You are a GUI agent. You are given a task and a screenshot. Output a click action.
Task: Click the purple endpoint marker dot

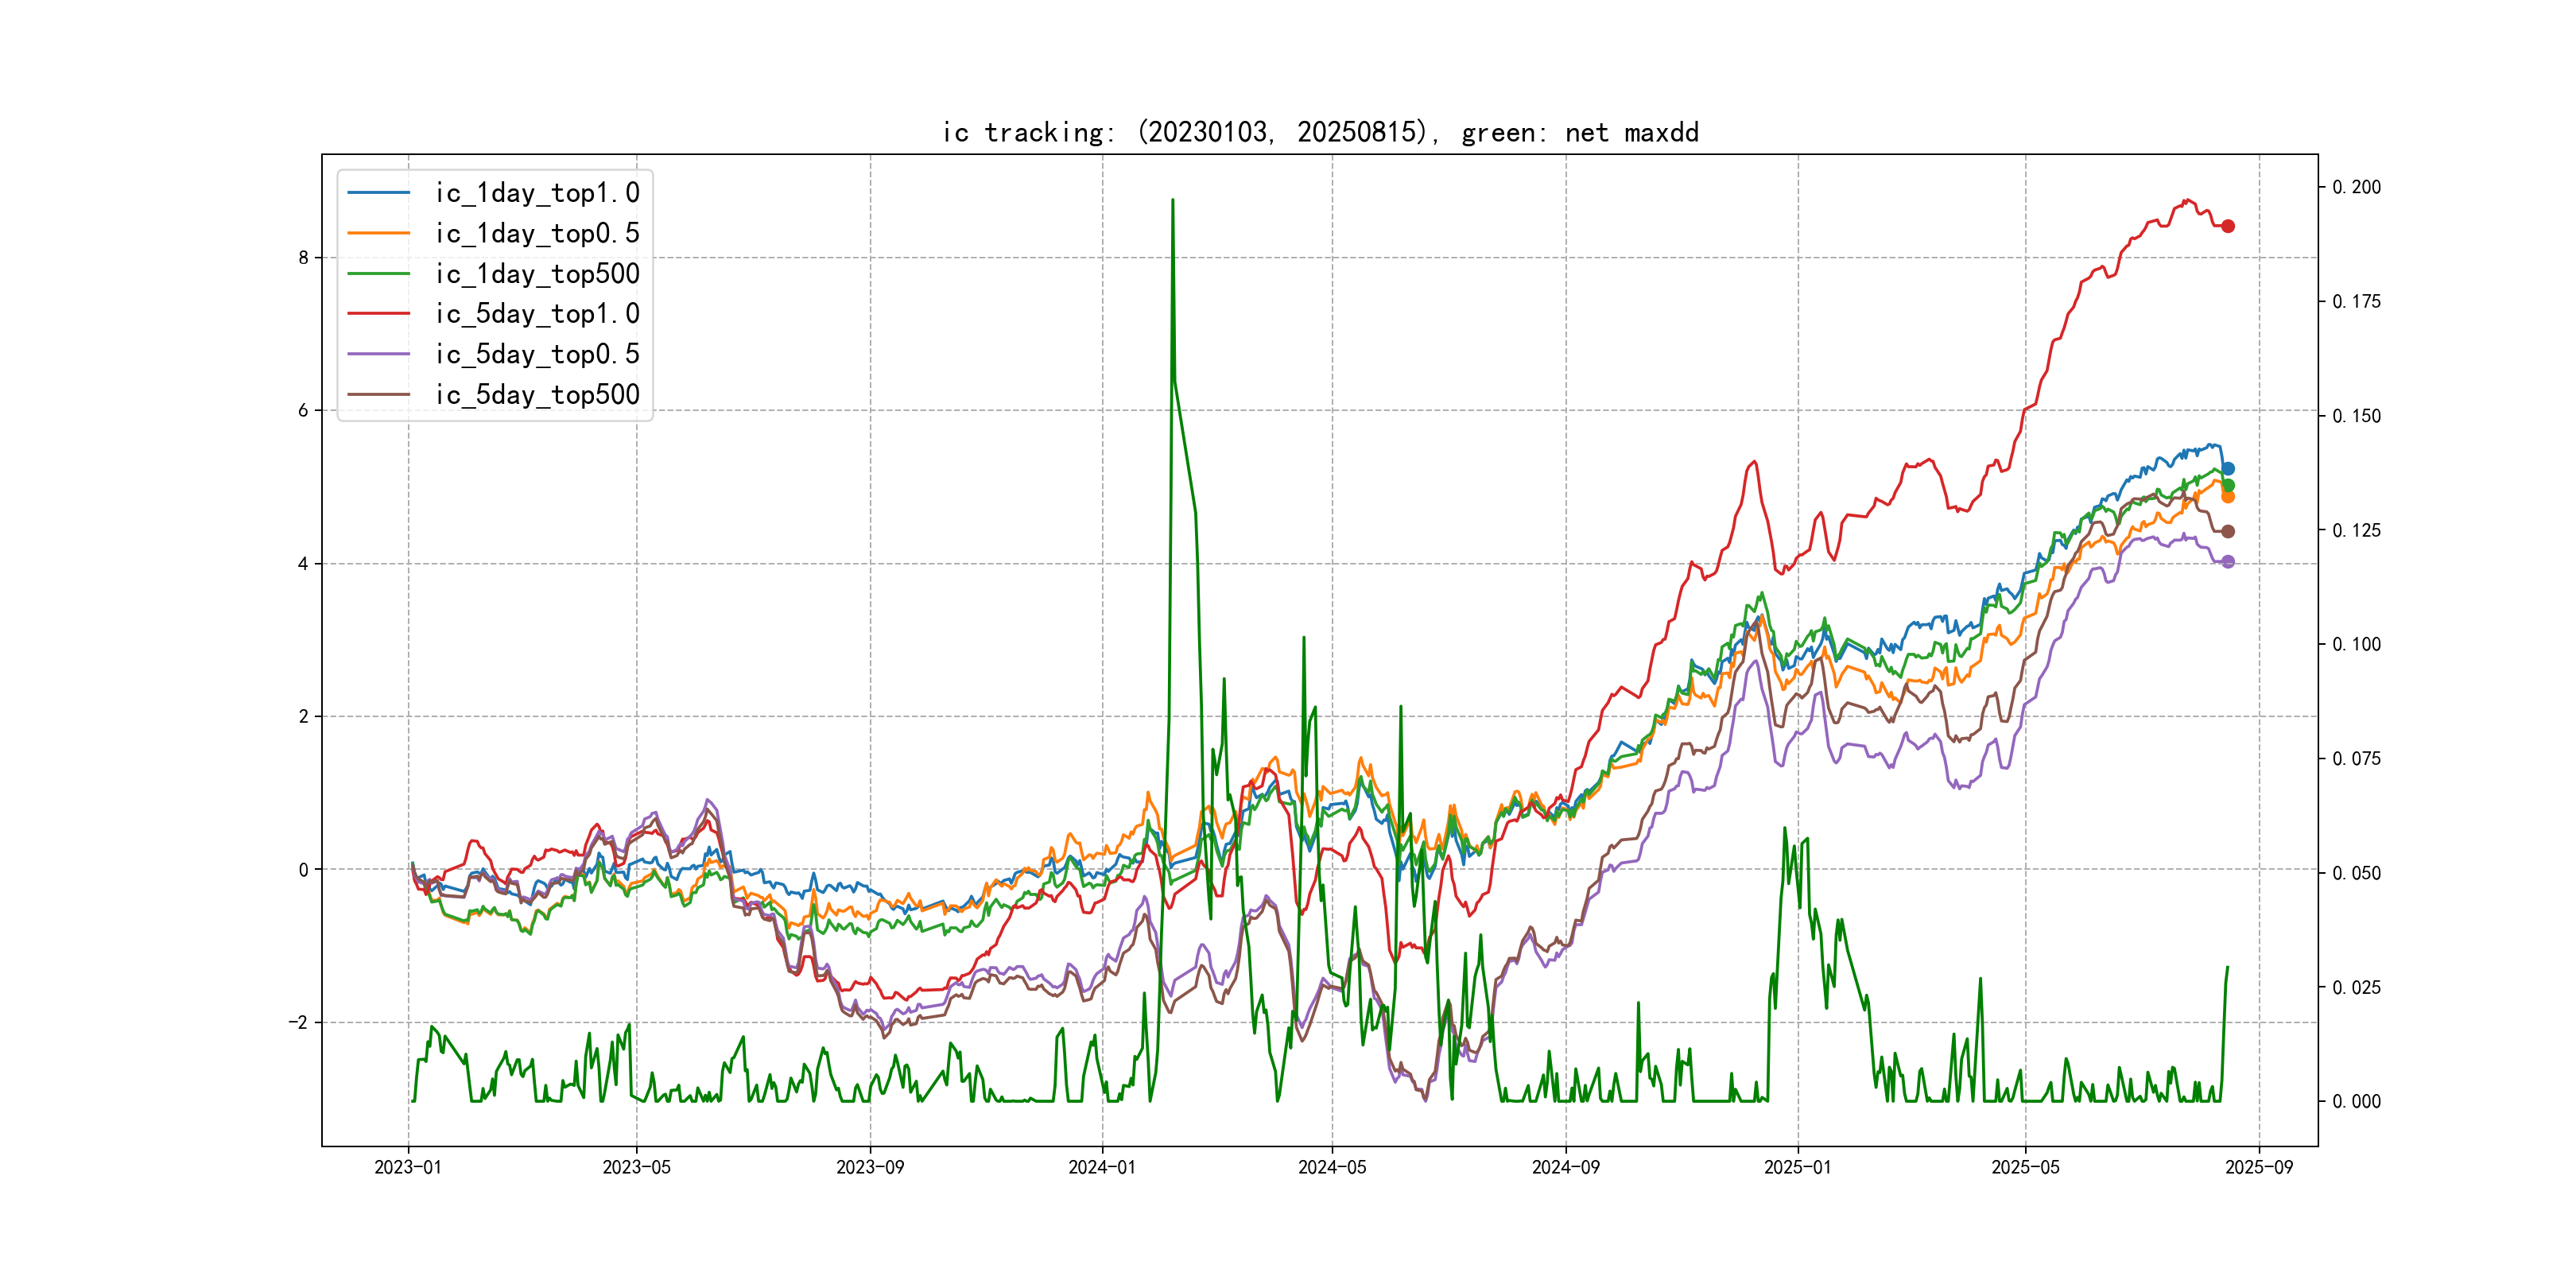2228,562
